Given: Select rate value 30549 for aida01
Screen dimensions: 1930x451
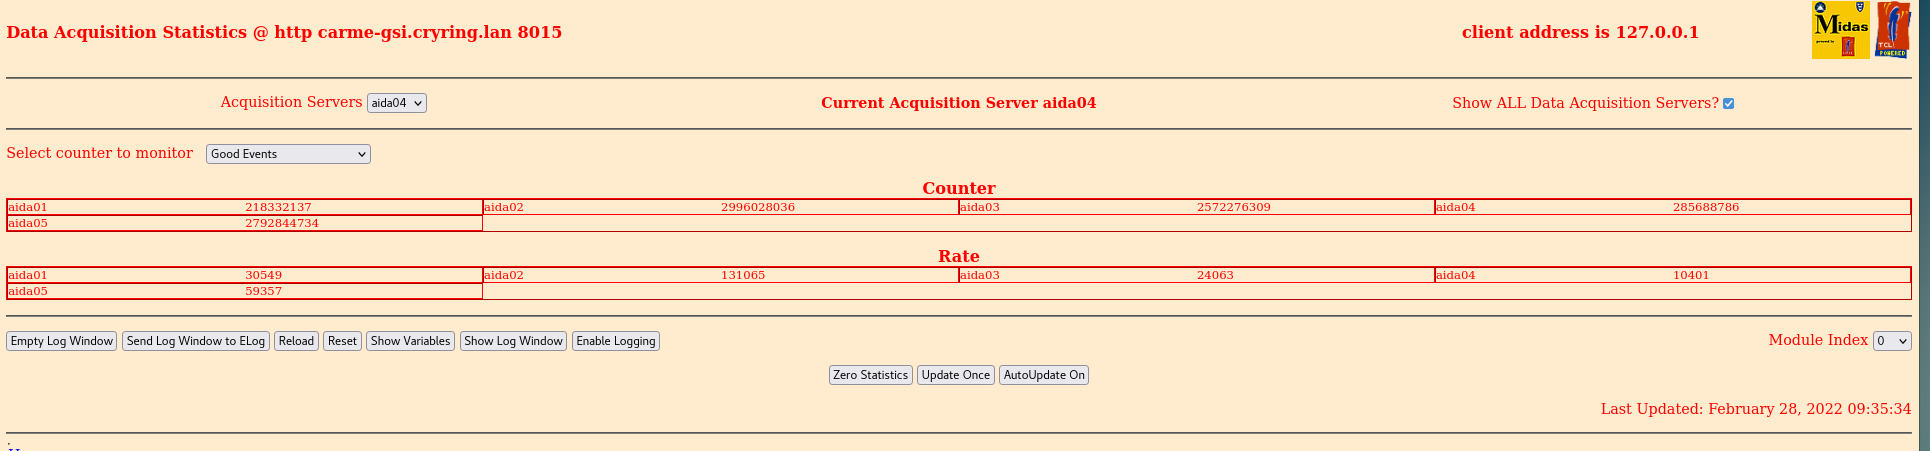Looking at the screenshot, I should [x=264, y=275].
